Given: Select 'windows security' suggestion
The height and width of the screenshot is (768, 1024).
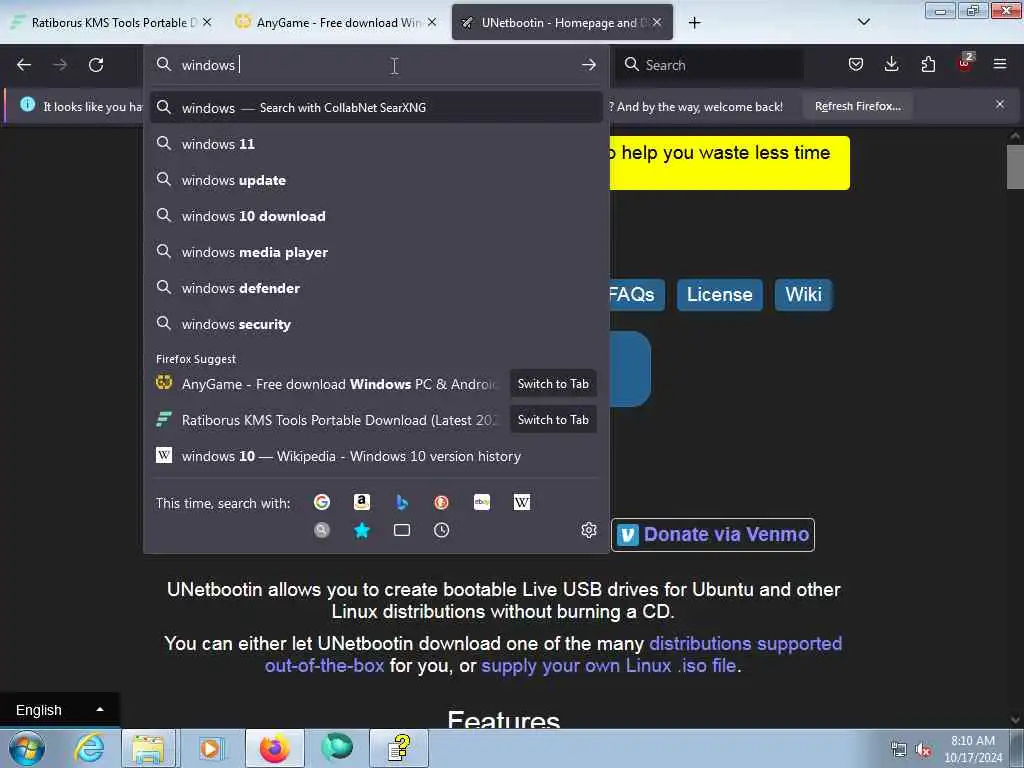Looking at the screenshot, I should pos(376,324).
